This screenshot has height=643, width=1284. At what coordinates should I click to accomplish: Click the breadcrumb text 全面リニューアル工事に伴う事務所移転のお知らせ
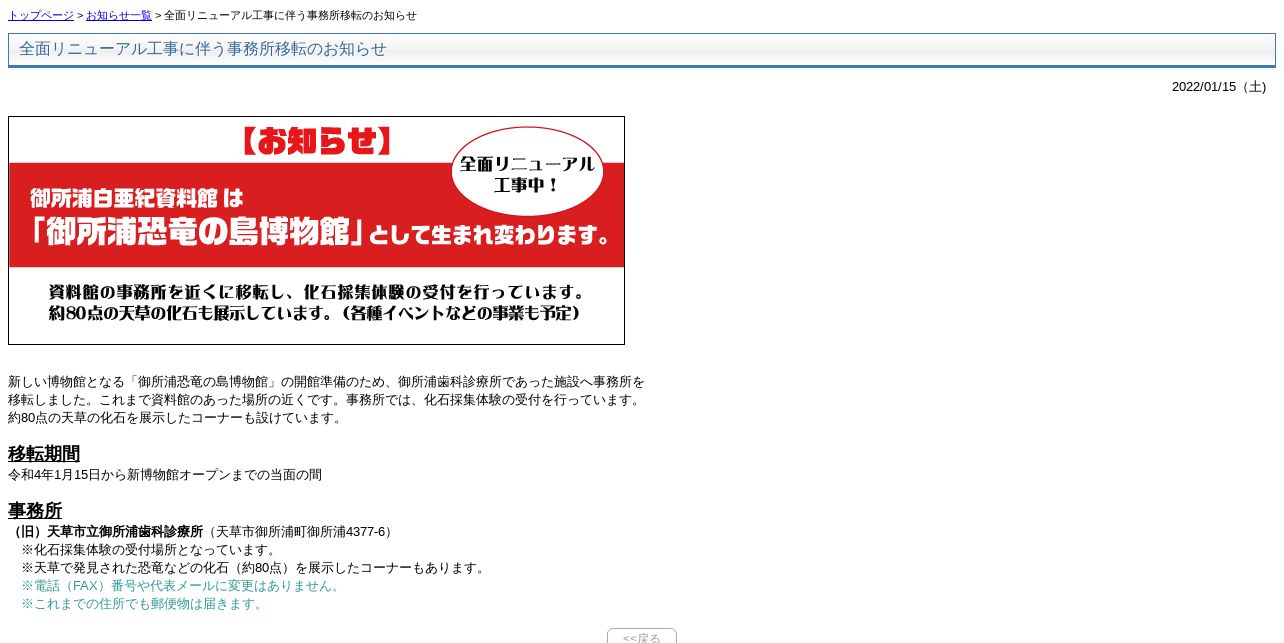point(291,16)
